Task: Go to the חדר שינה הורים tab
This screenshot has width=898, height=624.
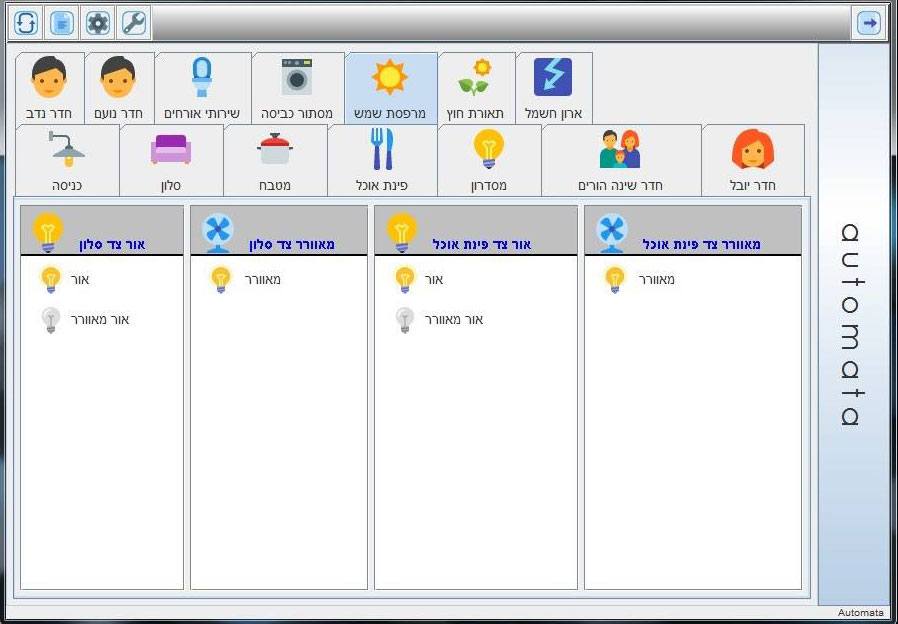Action: click(620, 160)
